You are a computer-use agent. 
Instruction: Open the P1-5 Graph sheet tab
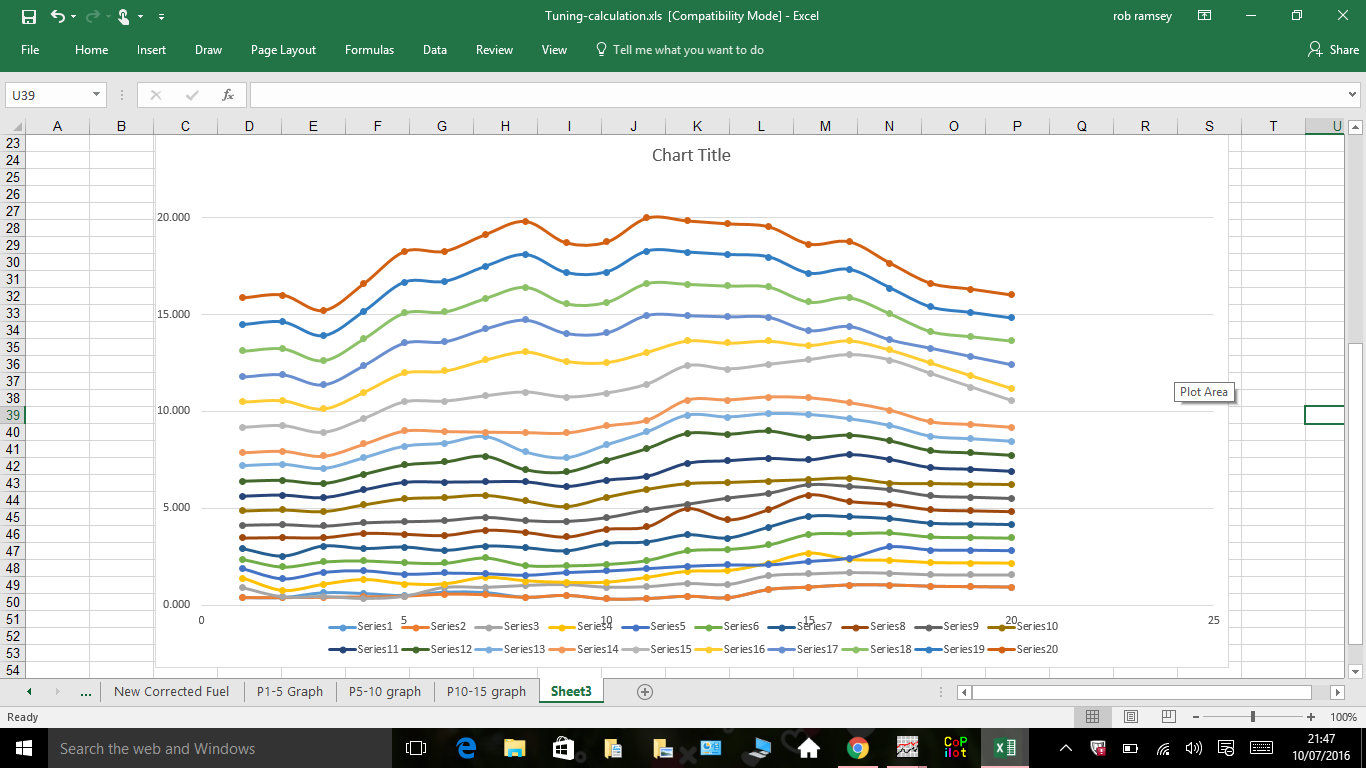point(290,691)
